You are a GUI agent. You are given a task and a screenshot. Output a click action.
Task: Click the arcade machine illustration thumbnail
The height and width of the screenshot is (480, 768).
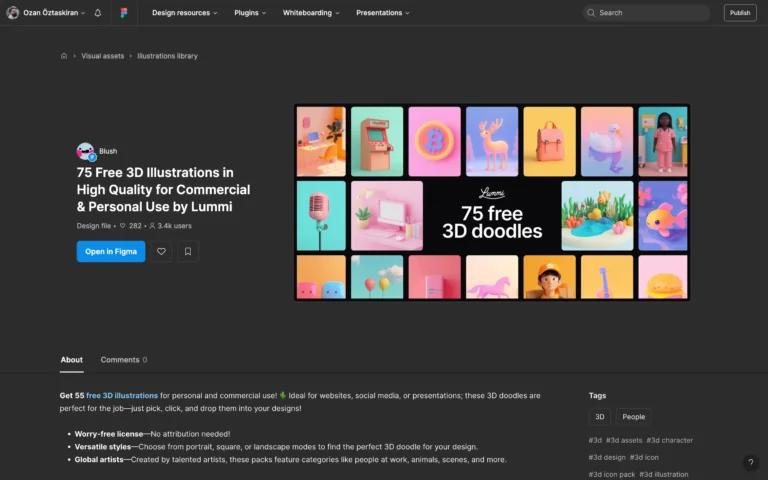(x=377, y=141)
